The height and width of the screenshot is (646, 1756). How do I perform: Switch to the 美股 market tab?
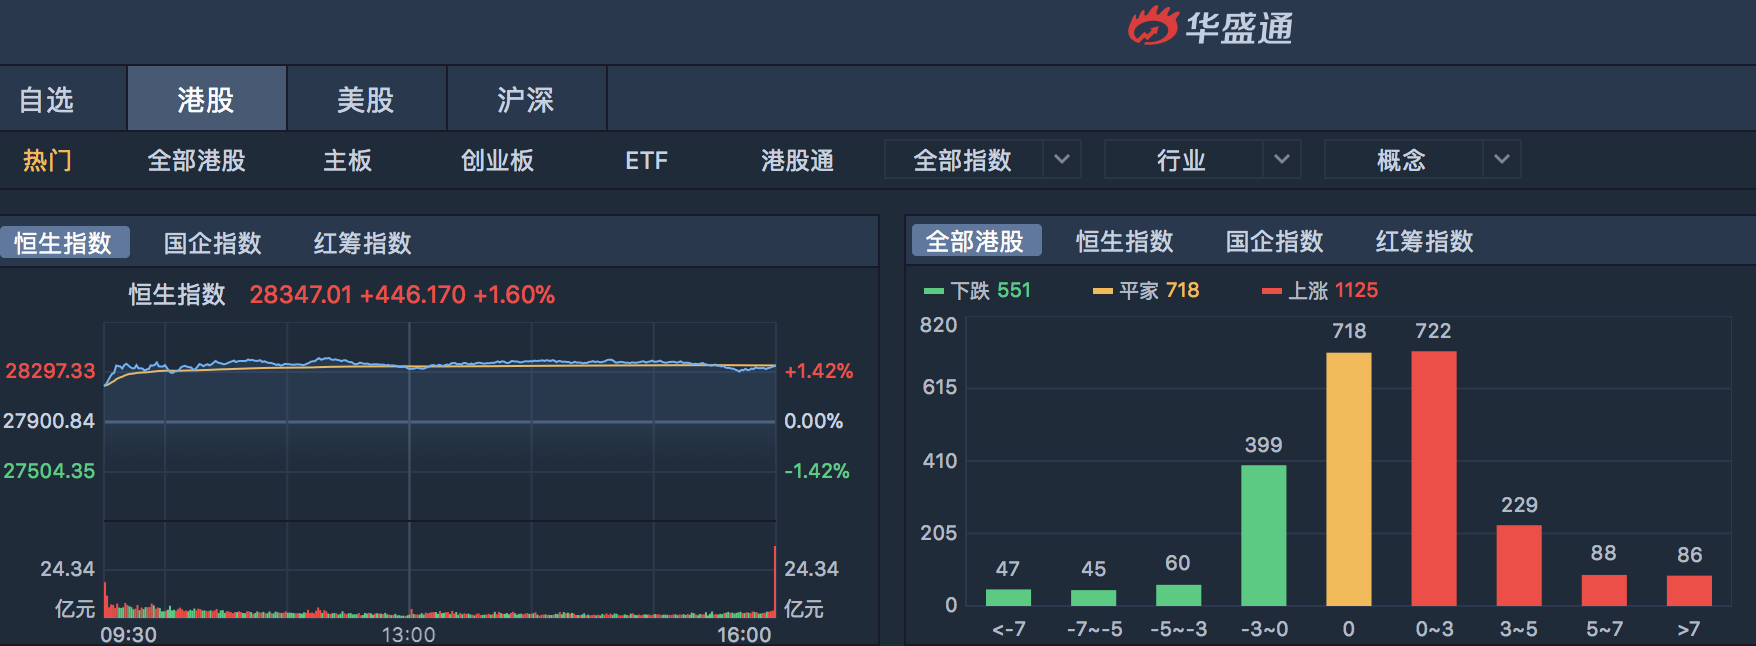click(365, 100)
